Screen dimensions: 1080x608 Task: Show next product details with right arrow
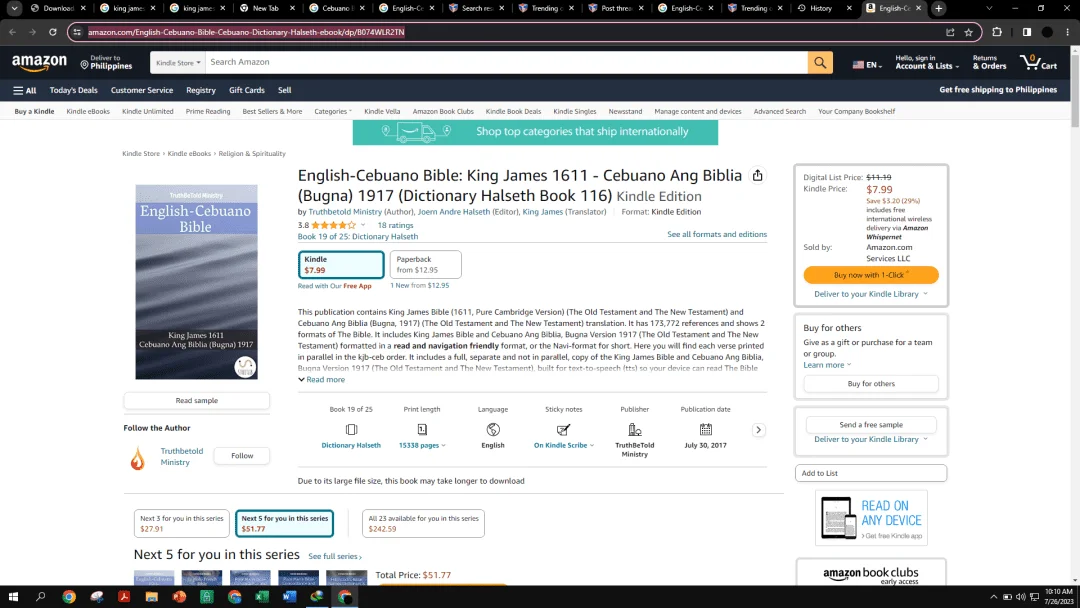pos(758,430)
